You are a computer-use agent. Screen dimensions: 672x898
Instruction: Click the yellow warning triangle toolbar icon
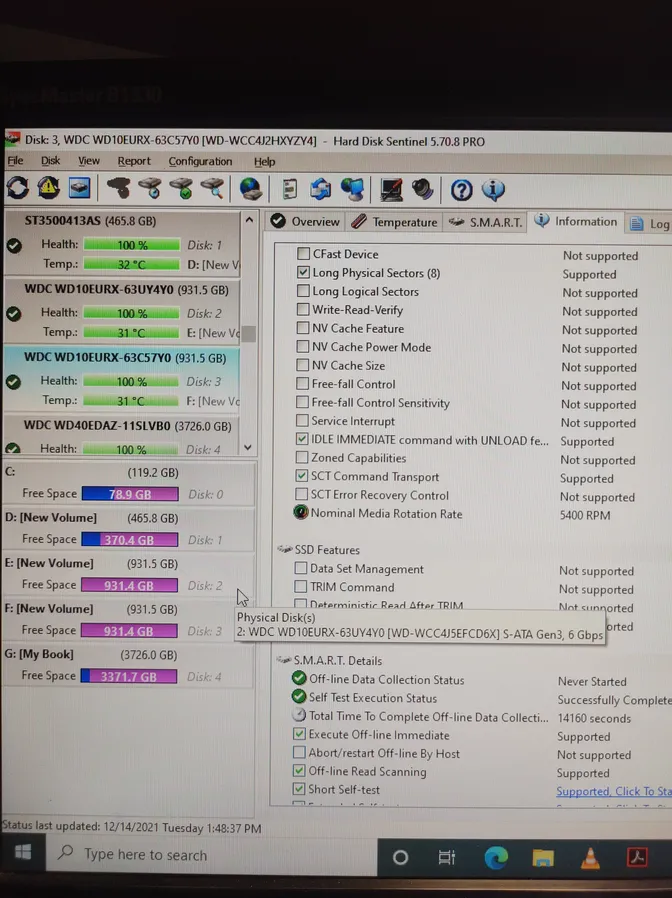49,187
